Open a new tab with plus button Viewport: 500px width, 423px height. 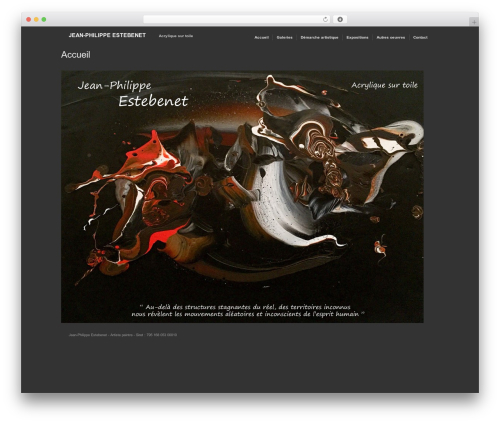click(x=474, y=22)
